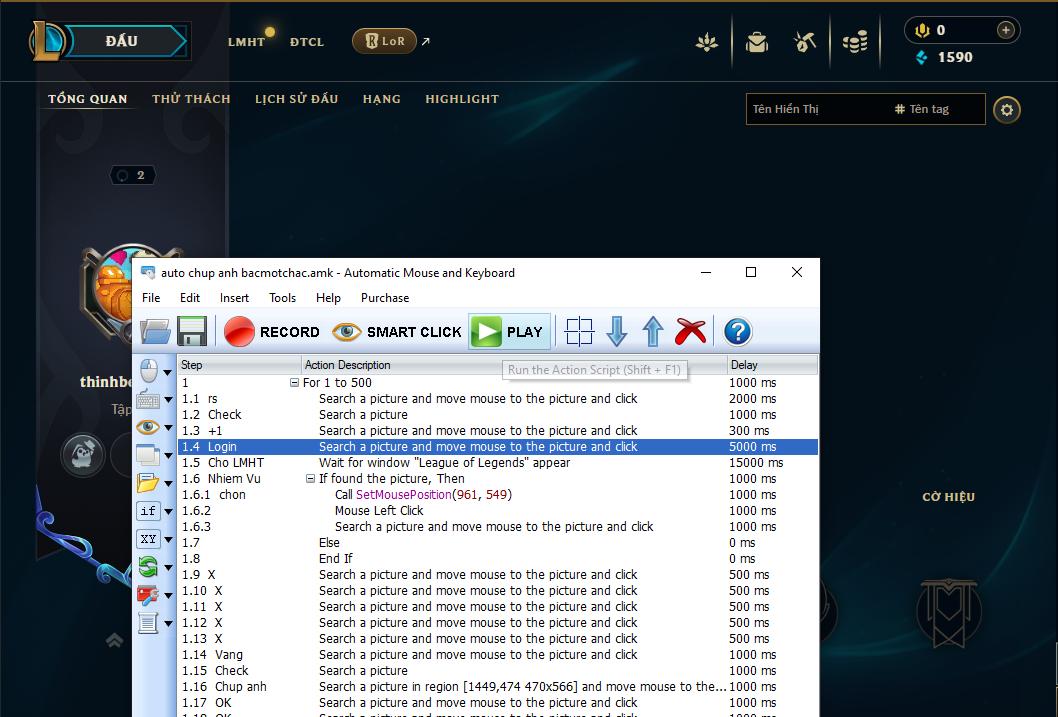This screenshot has width=1058, height=717.
Task: Delete step with the red X icon
Action: click(690, 332)
